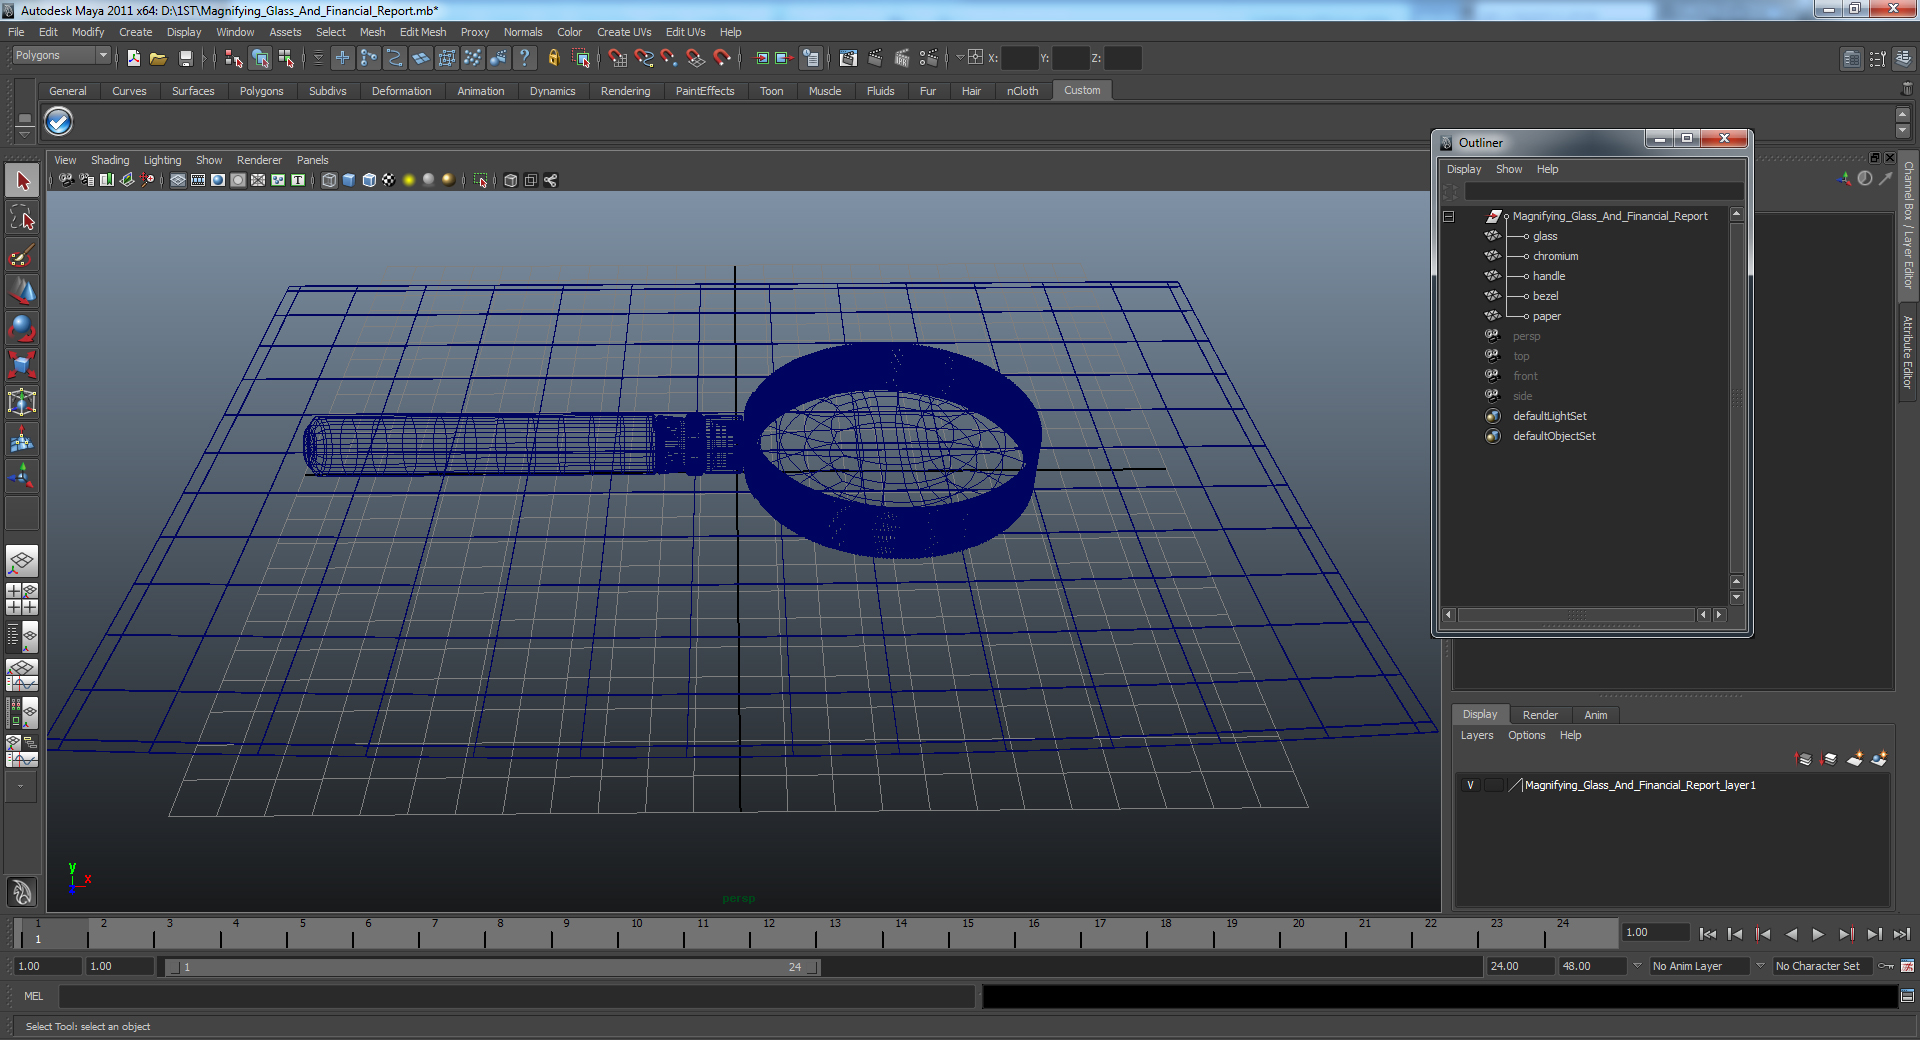Select the paper node in Outliner
Image resolution: width=1920 pixels, height=1040 pixels.
tap(1547, 316)
